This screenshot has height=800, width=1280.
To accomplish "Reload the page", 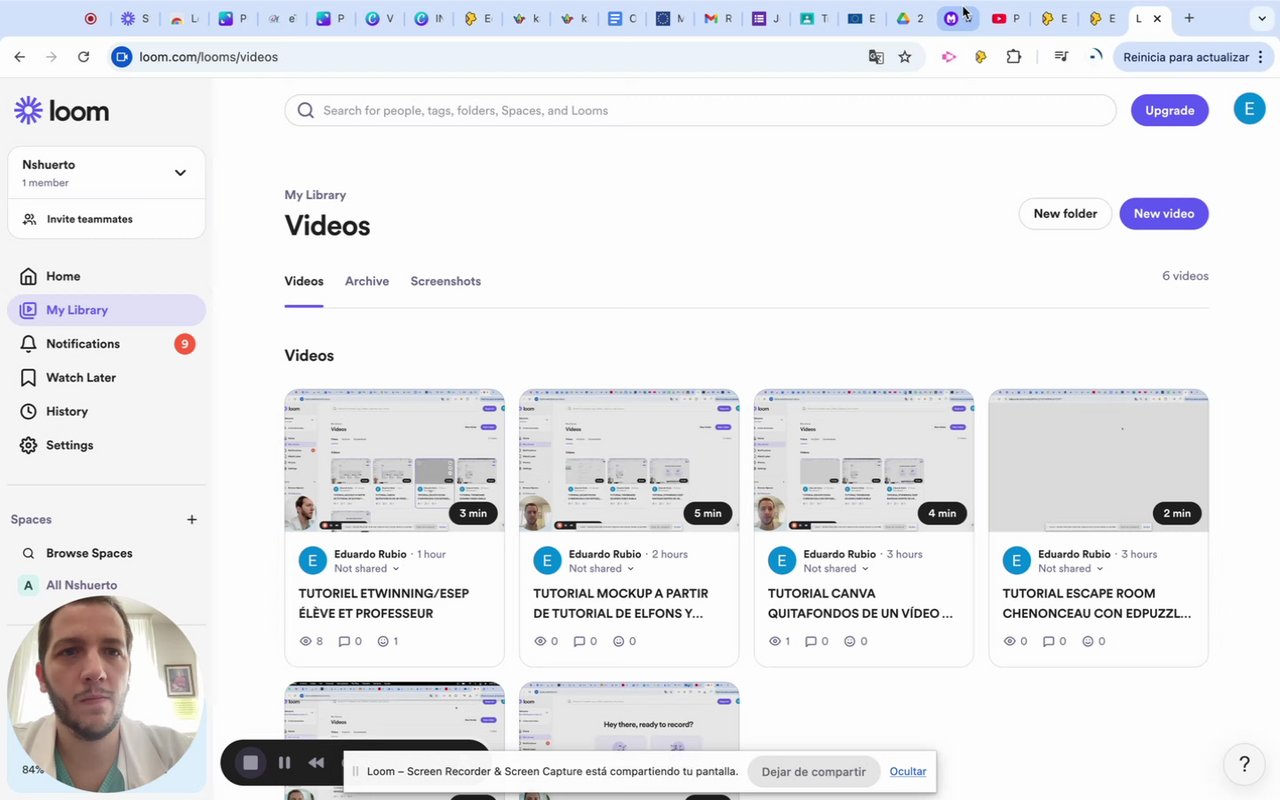I will pyautogui.click(x=84, y=57).
